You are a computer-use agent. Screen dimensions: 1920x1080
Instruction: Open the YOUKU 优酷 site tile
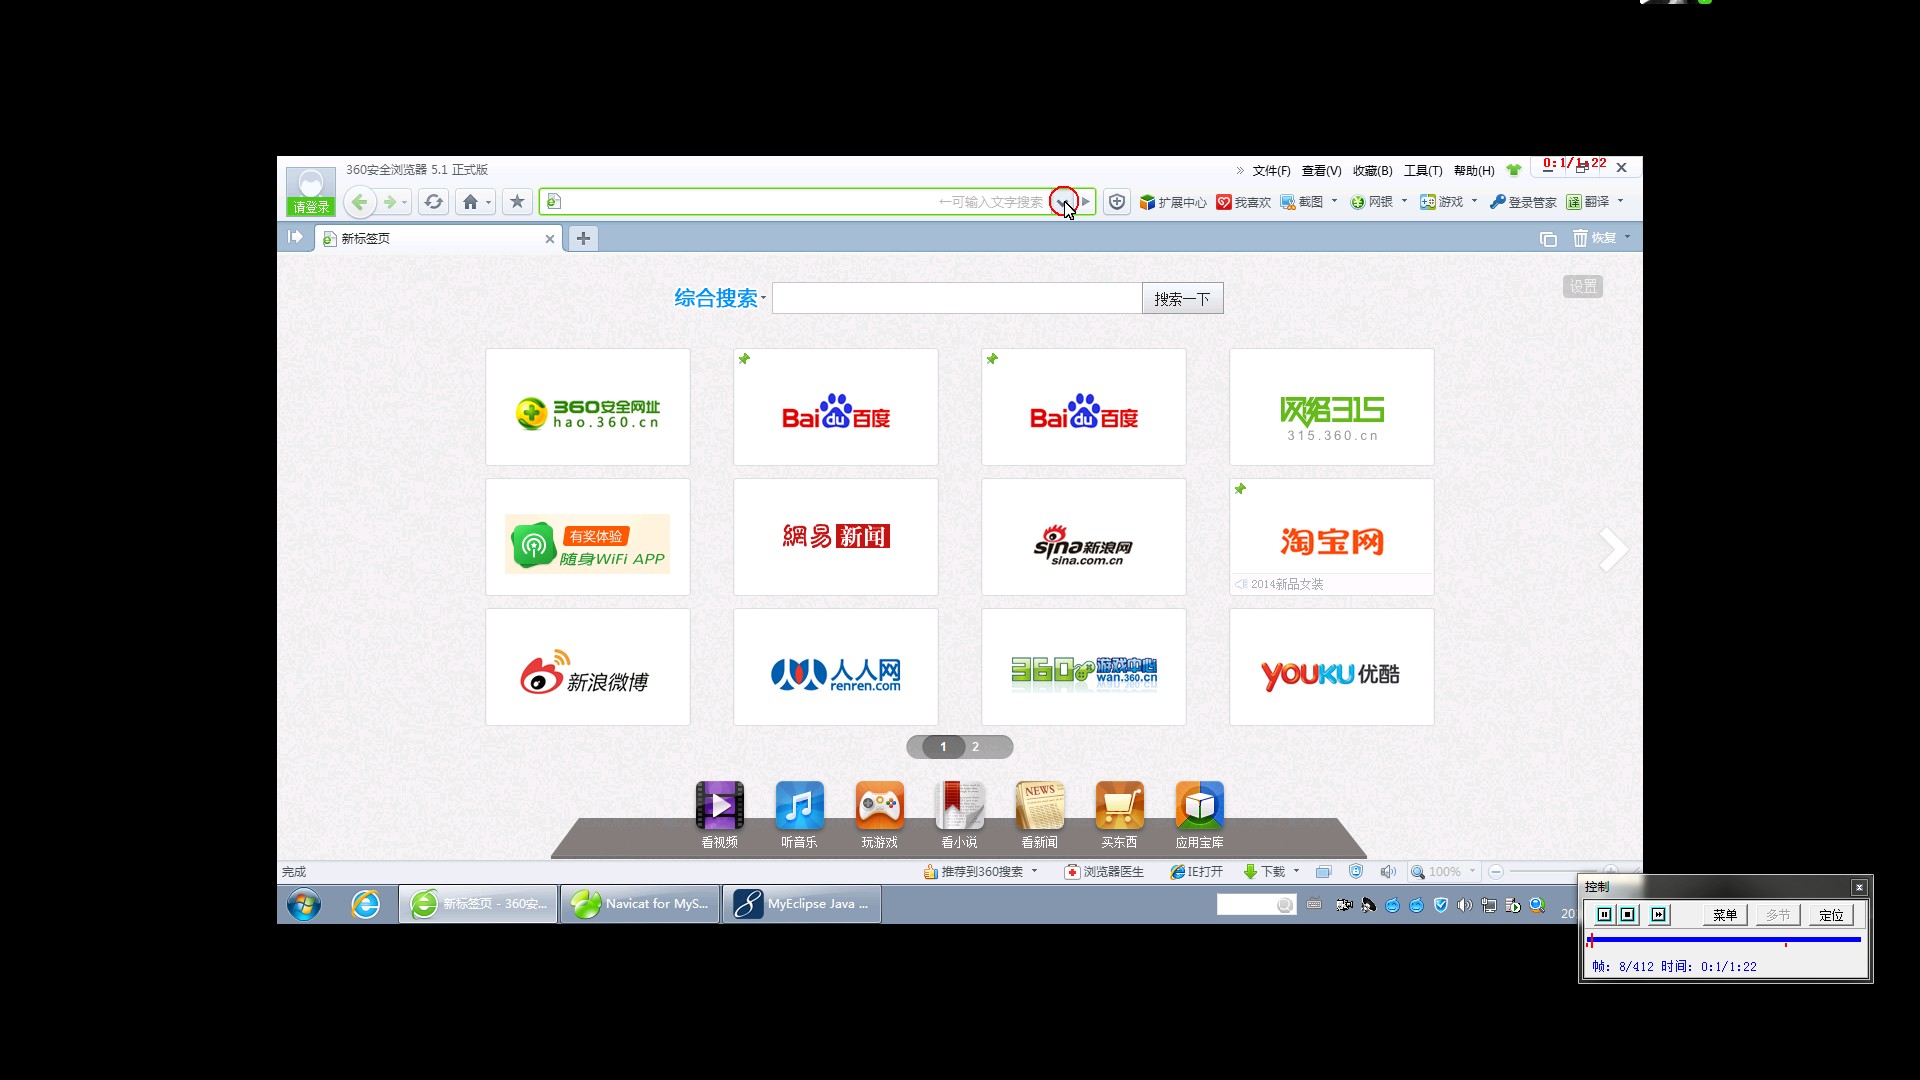point(1332,667)
